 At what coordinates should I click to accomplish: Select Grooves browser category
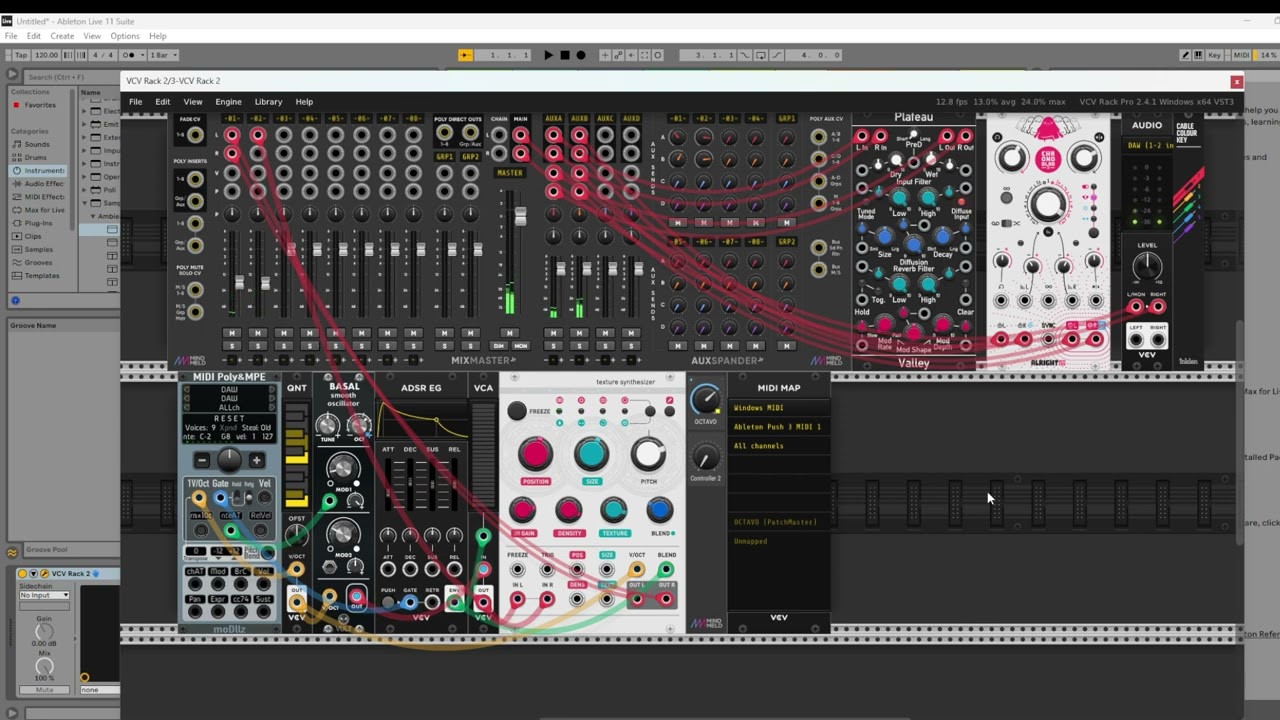pos(39,262)
